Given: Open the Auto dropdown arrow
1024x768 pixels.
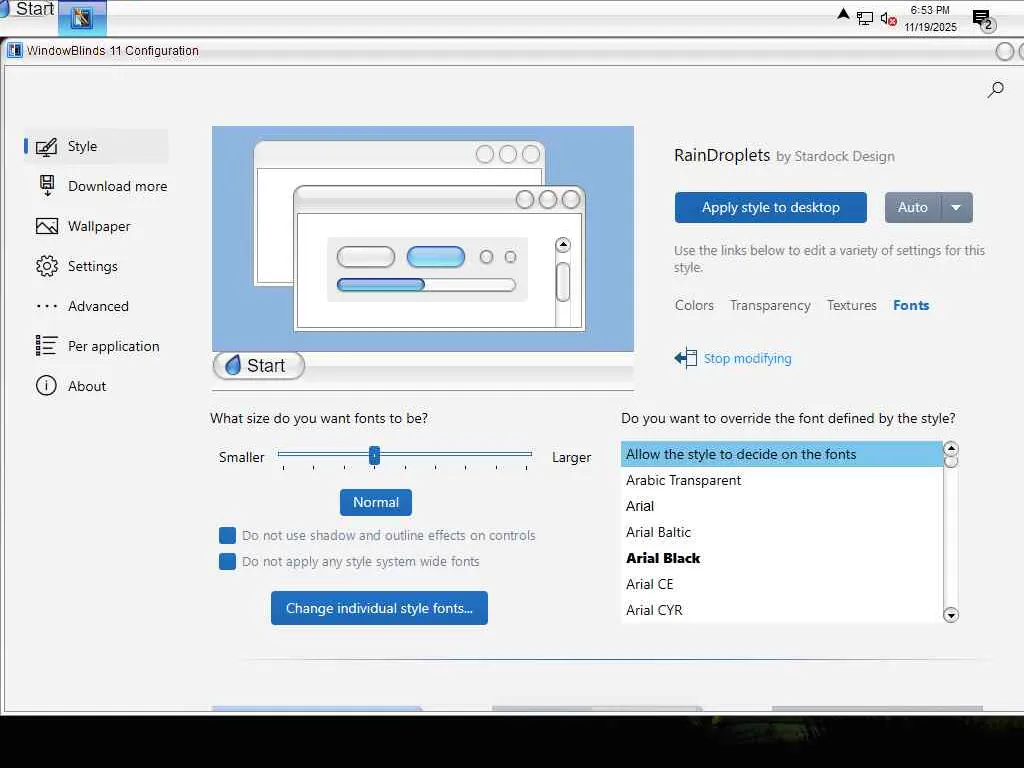Looking at the screenshot, I should [956, 208].
